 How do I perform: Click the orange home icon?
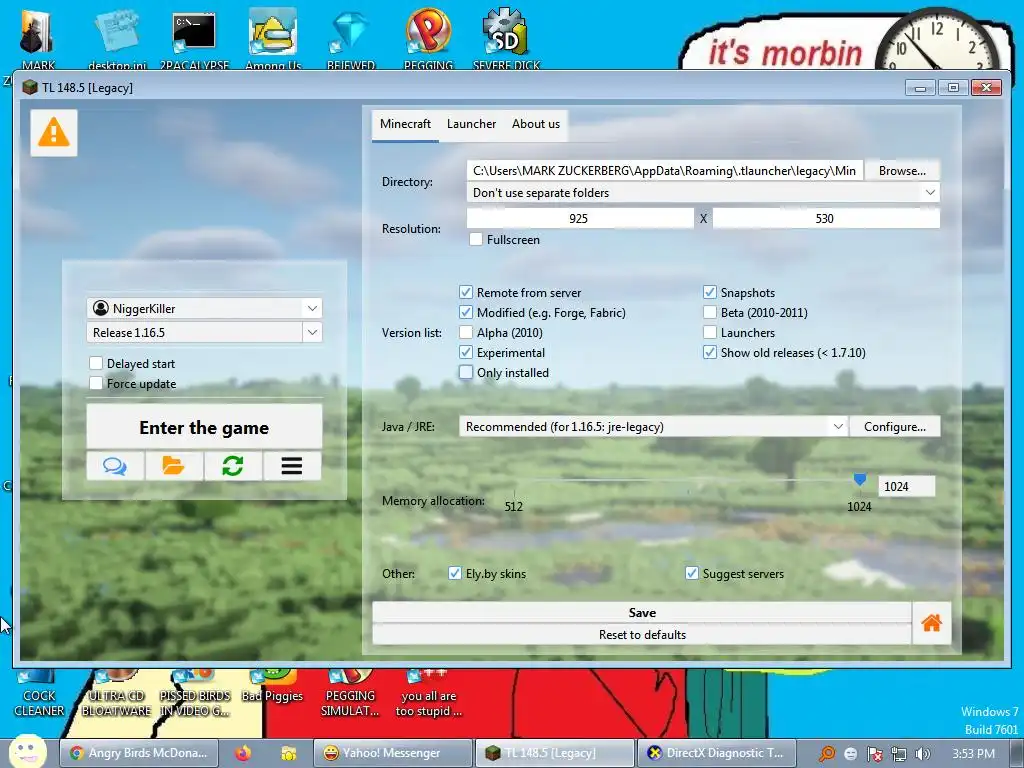pos(931,623)
